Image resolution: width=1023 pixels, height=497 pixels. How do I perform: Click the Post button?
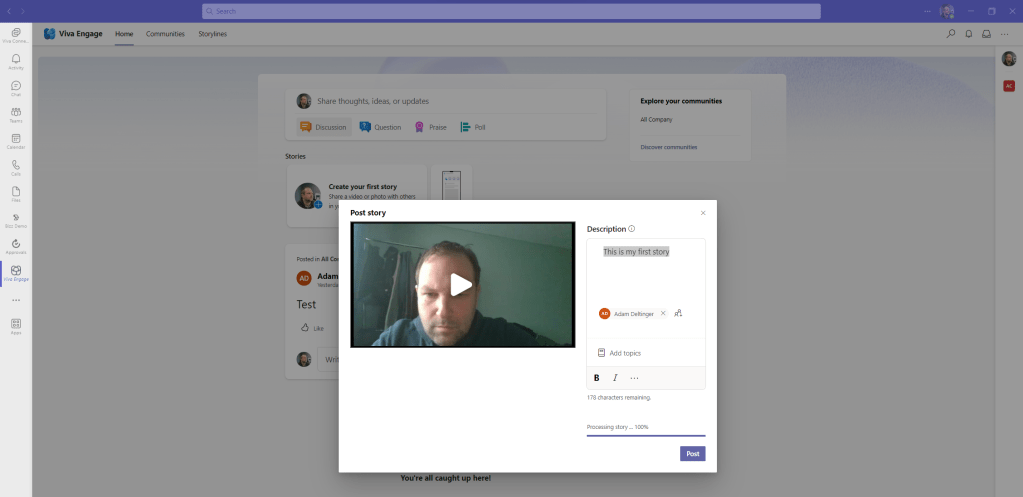tap(692, 453)
